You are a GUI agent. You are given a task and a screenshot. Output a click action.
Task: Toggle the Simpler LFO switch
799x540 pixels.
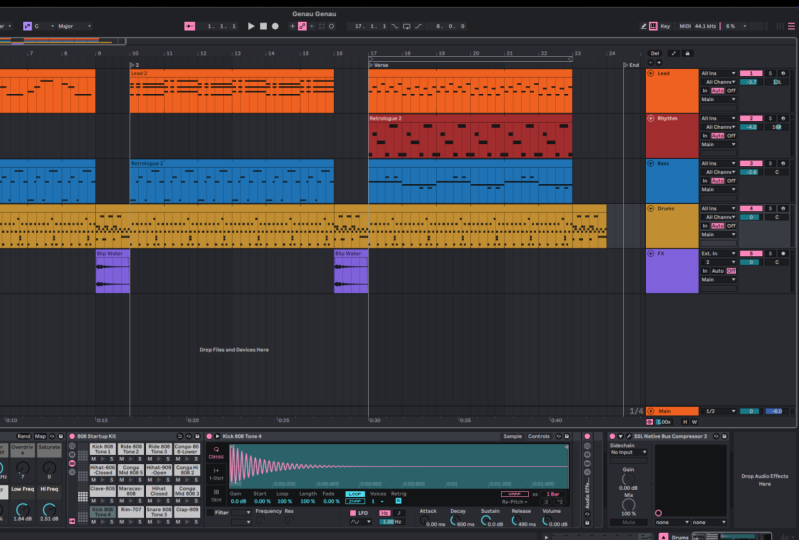353,513
